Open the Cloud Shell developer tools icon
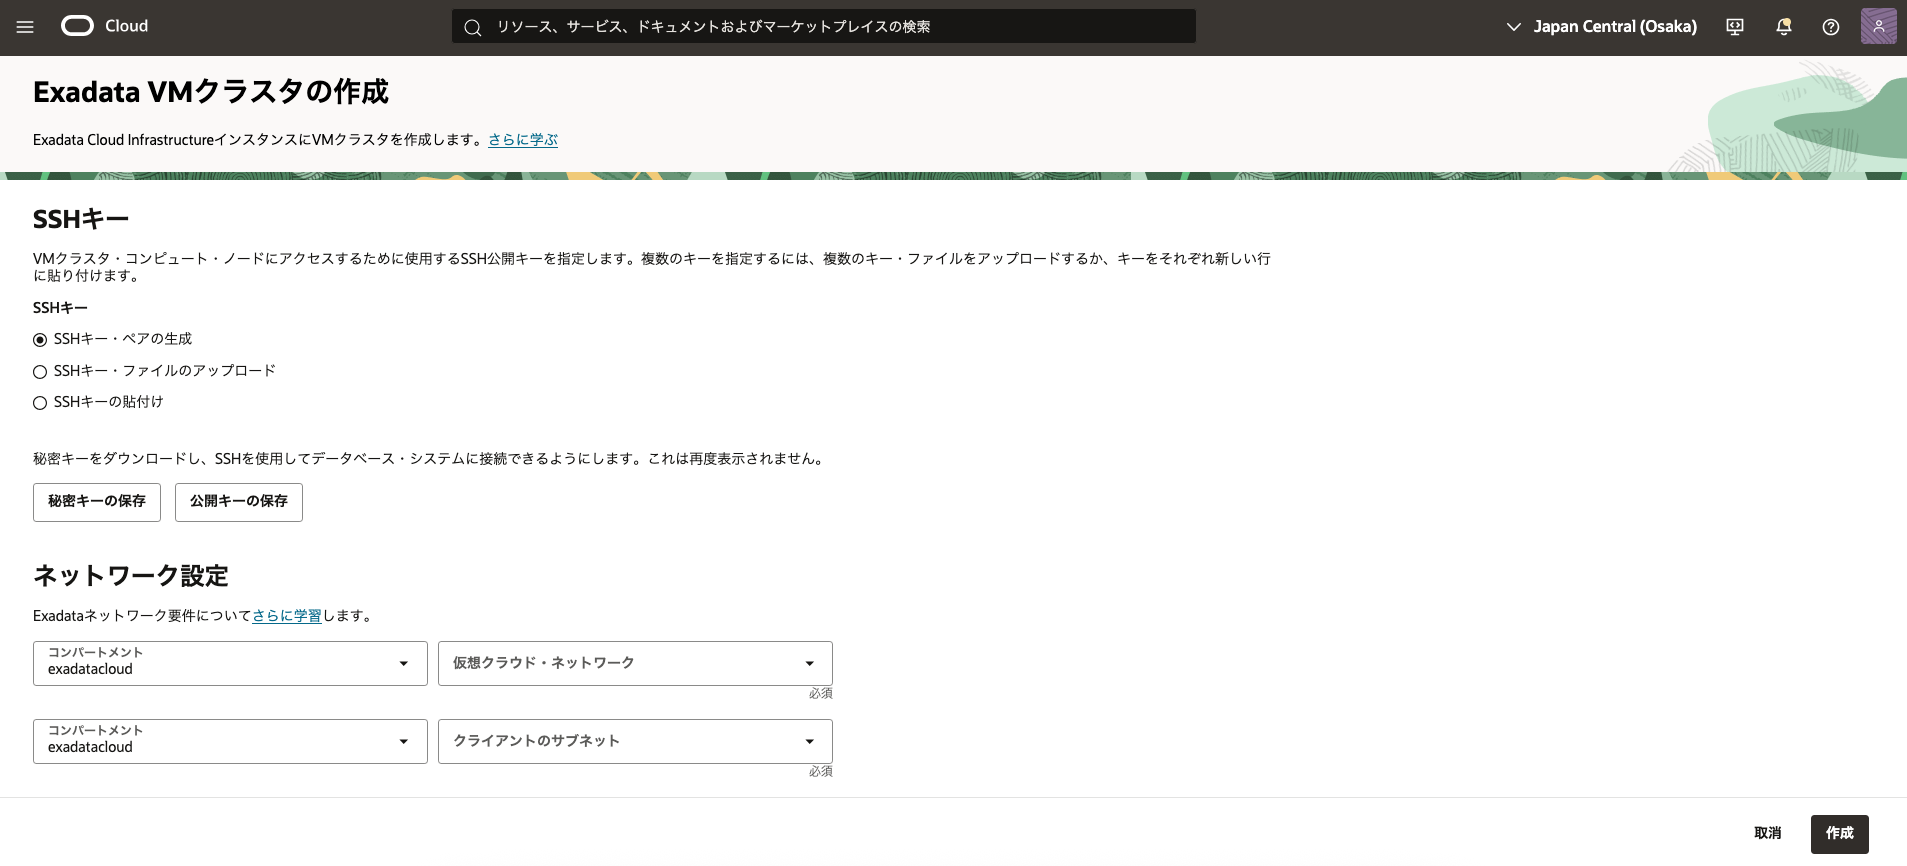 click(x=1735, y=27)
